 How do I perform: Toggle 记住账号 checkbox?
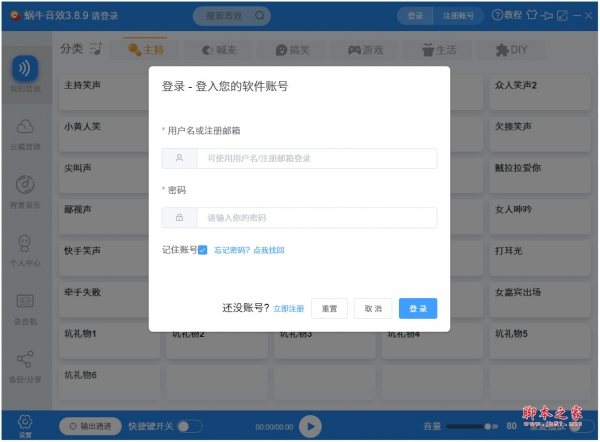(202, 250)
